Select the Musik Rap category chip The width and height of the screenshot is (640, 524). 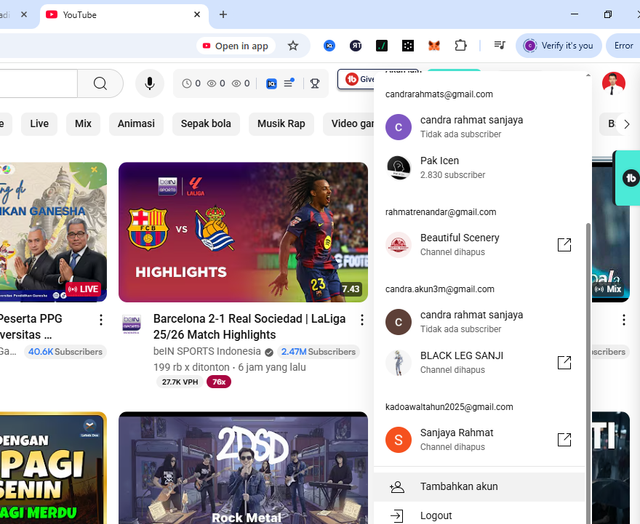[281, 124]
